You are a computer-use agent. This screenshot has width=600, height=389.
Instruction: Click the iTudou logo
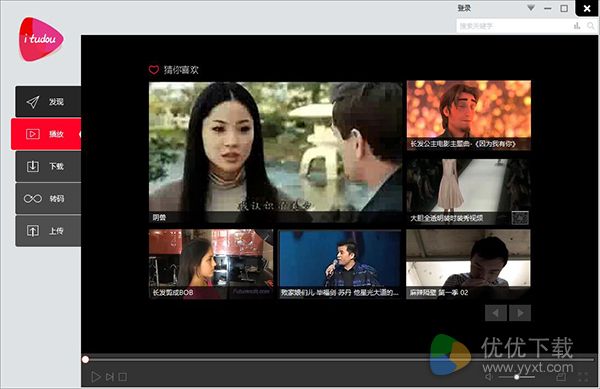(41, 39)
